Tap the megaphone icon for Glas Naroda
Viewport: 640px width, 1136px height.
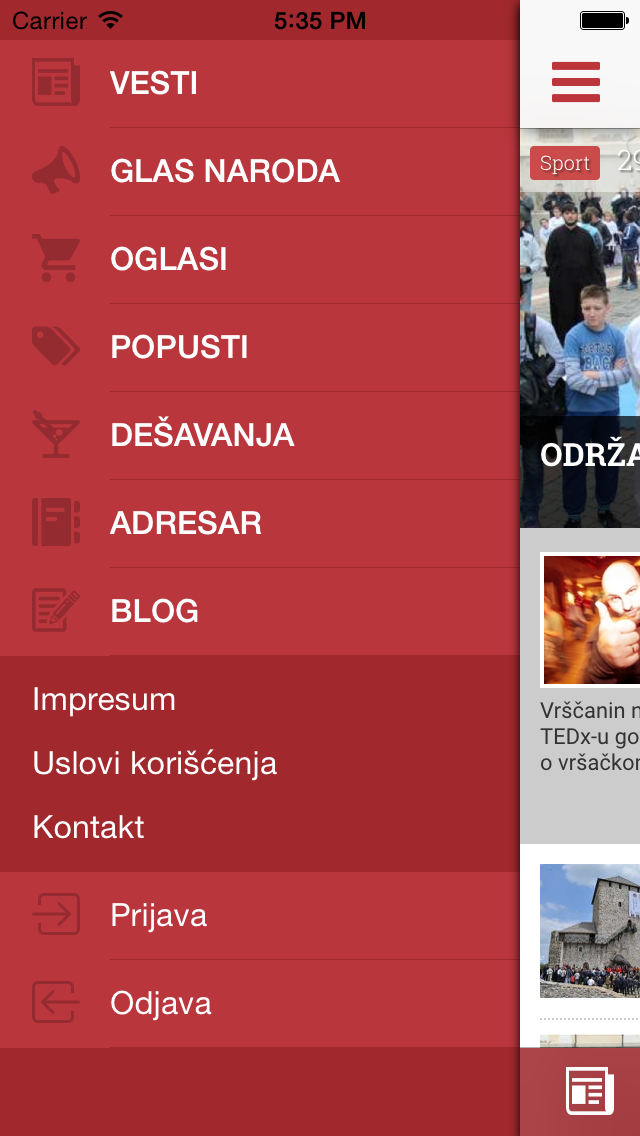tap(56, 171)
